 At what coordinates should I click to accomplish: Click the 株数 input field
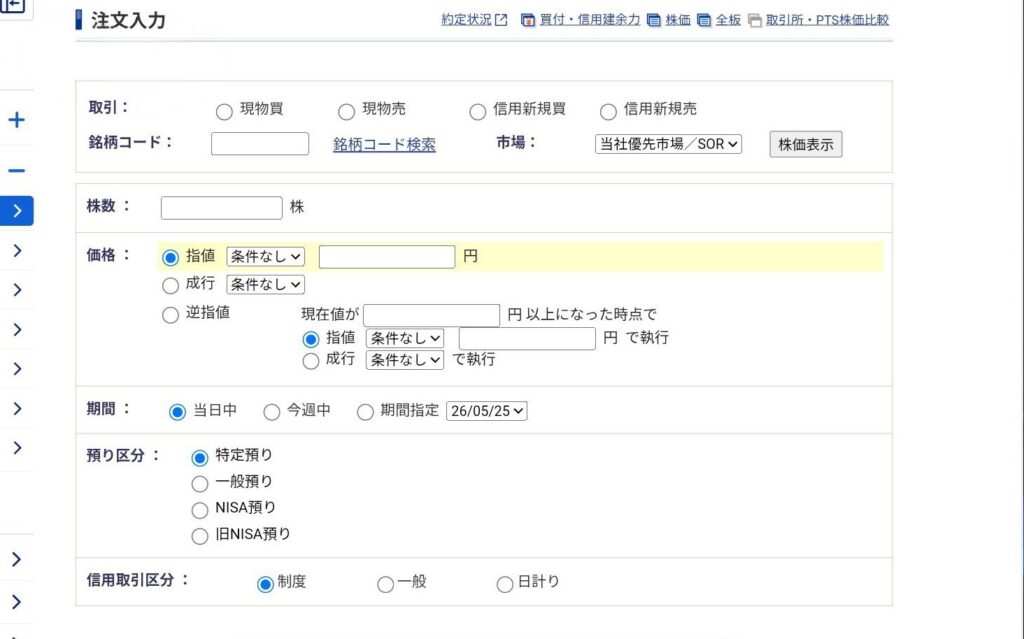tap(221, 208)
